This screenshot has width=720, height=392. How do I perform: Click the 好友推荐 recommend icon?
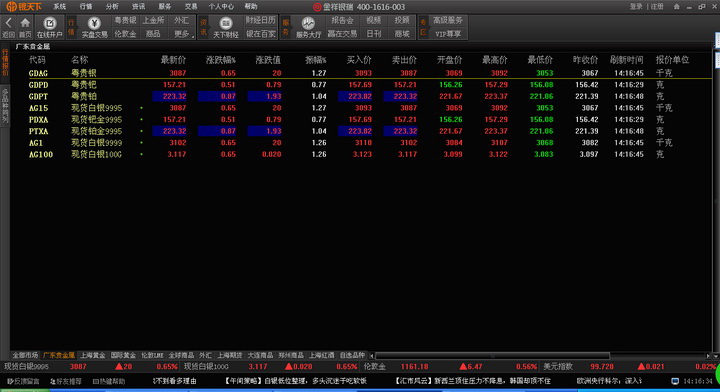click(53, 381)
